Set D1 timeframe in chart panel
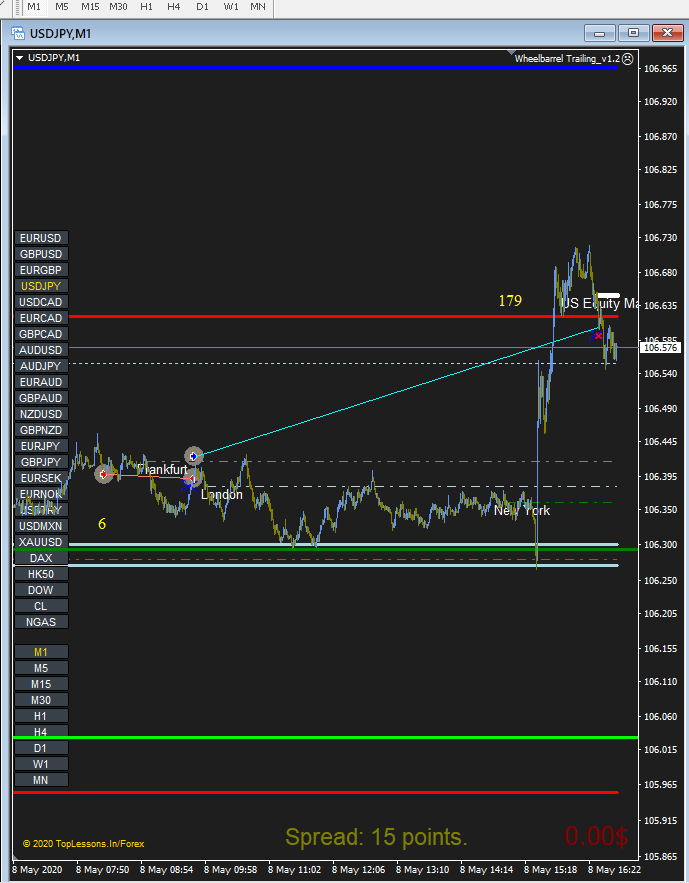689x883 pixels. 41,748
